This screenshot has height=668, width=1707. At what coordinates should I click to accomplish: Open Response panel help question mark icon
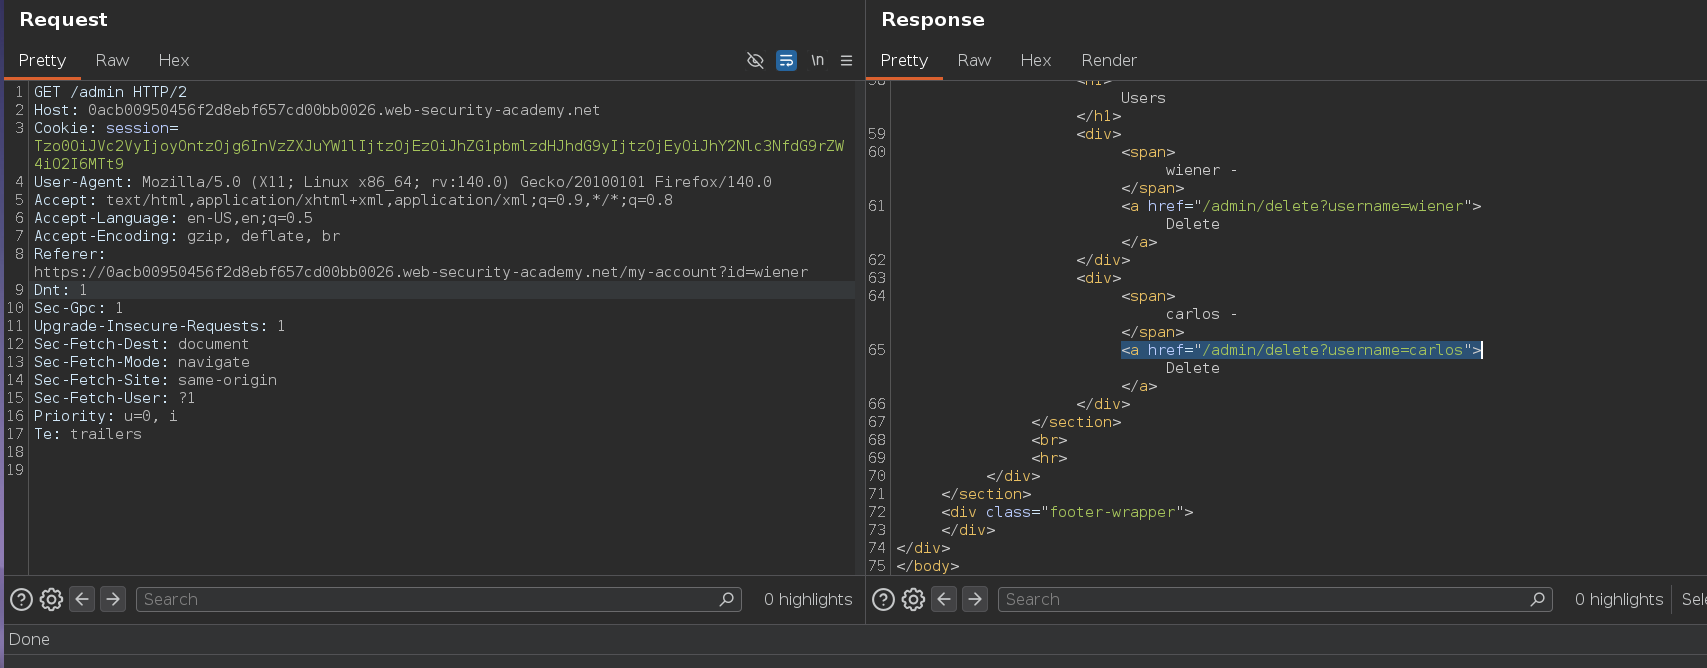pos(883,599)
